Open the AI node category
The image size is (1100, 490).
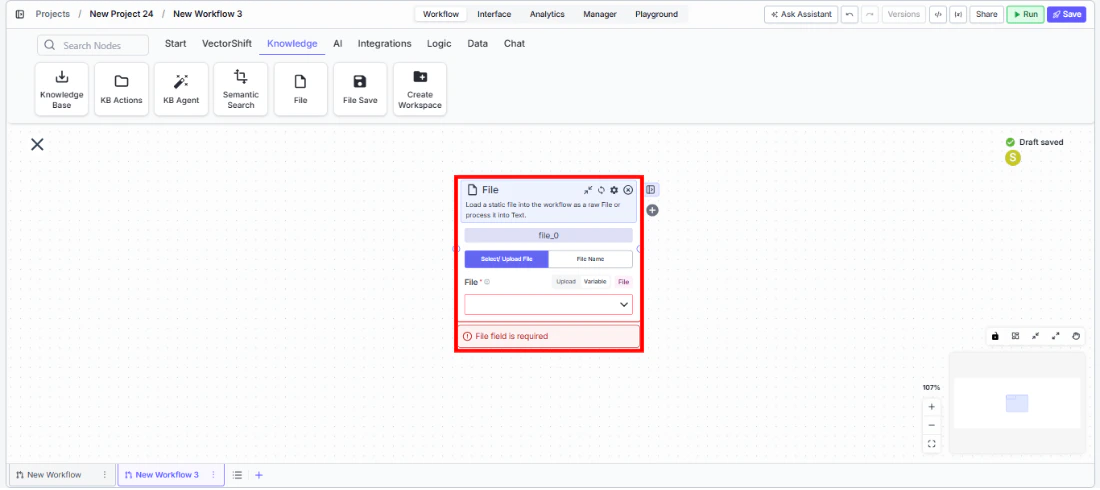(x=337, y=44)
